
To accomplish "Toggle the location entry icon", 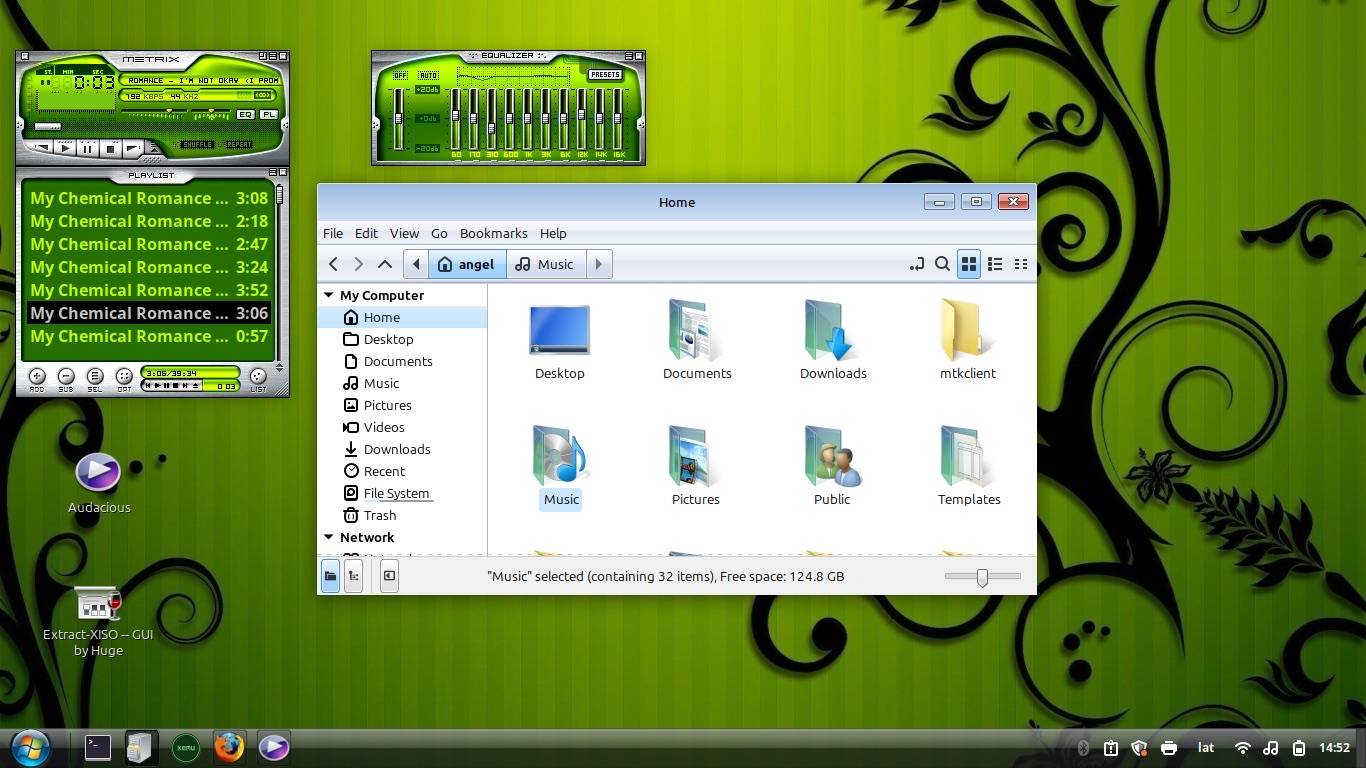I will pyautogui.click(x=916, y=264).
